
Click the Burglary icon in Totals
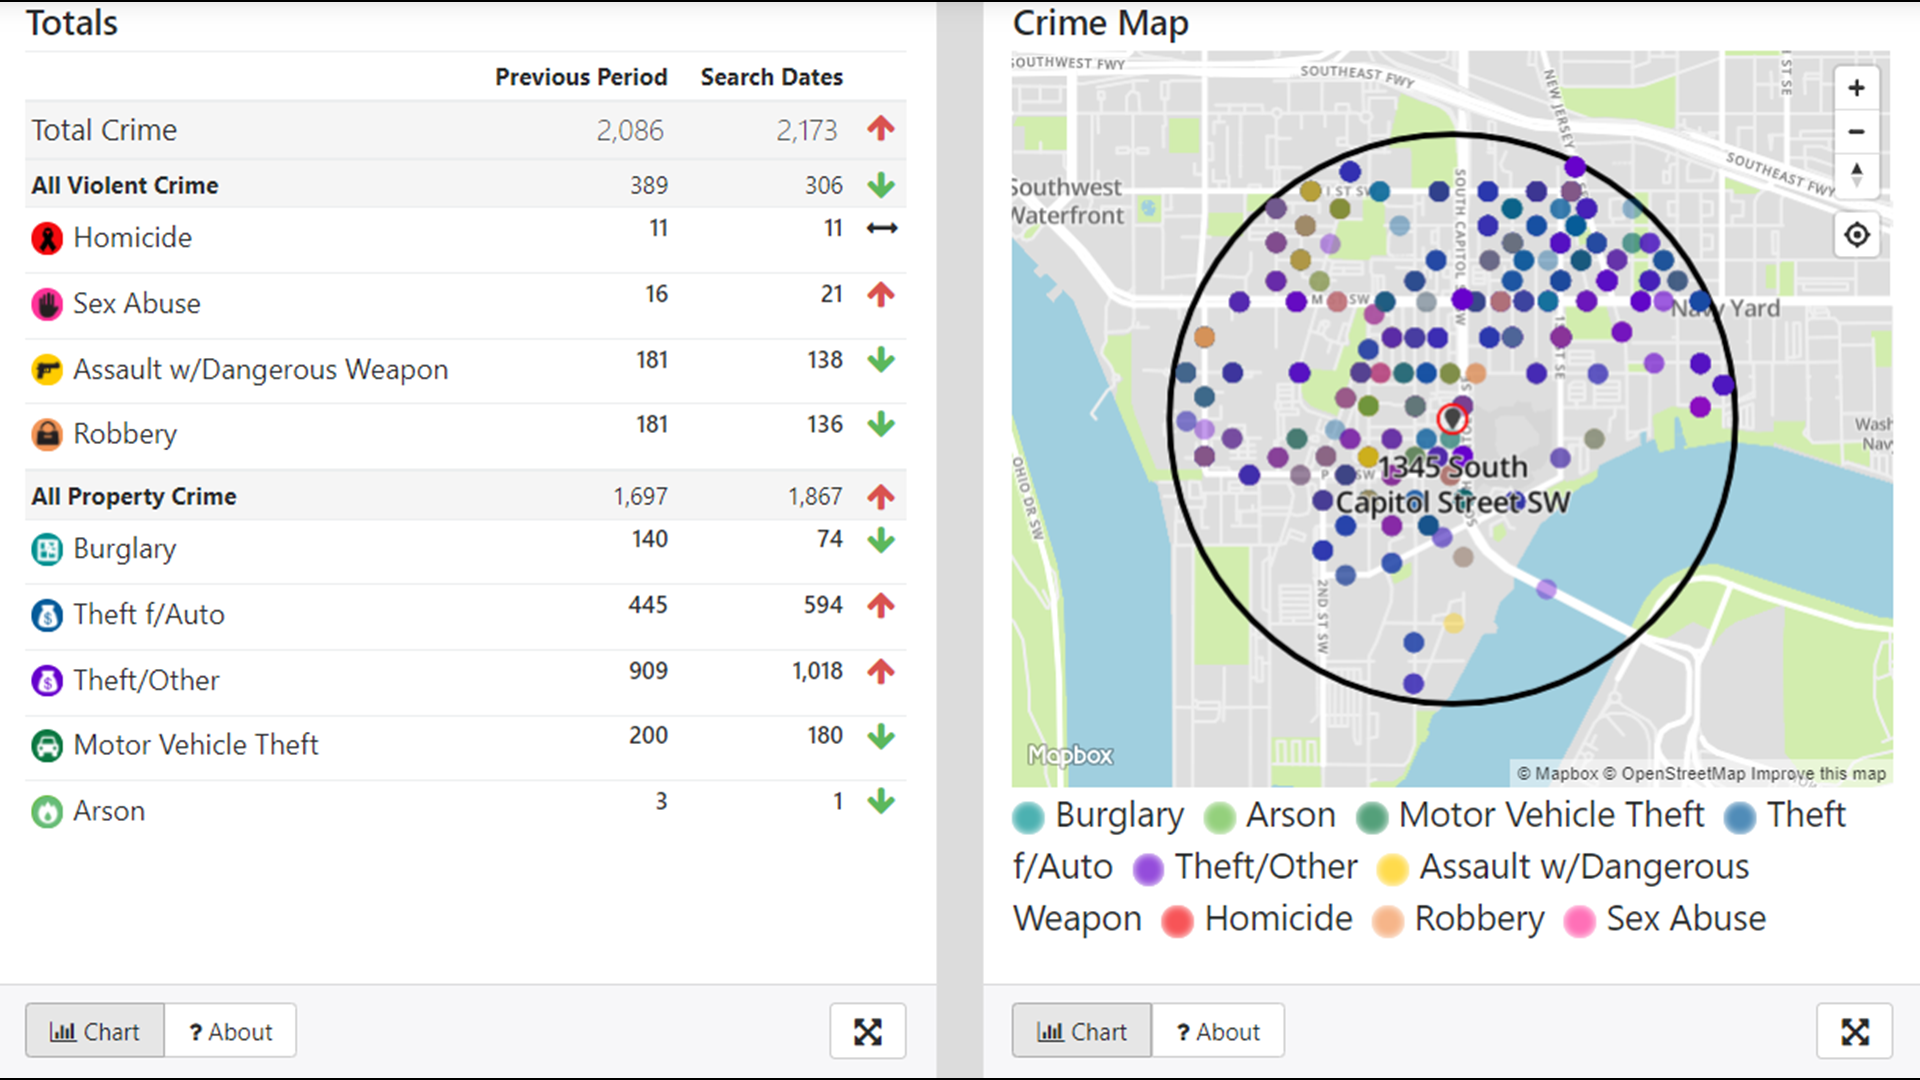[x=47, y=549]
